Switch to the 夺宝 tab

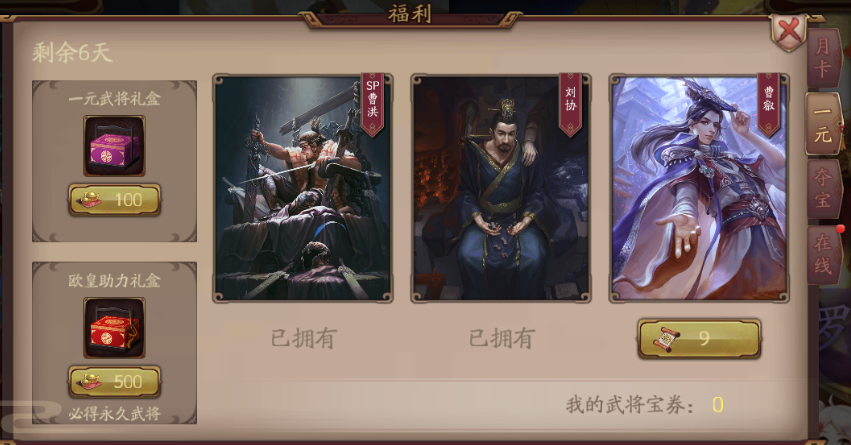coord(823,188)
